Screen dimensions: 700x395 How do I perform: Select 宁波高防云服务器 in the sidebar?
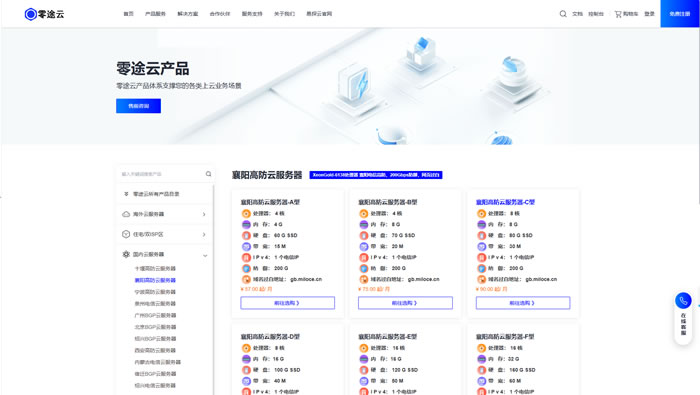[x=155, y=292]
